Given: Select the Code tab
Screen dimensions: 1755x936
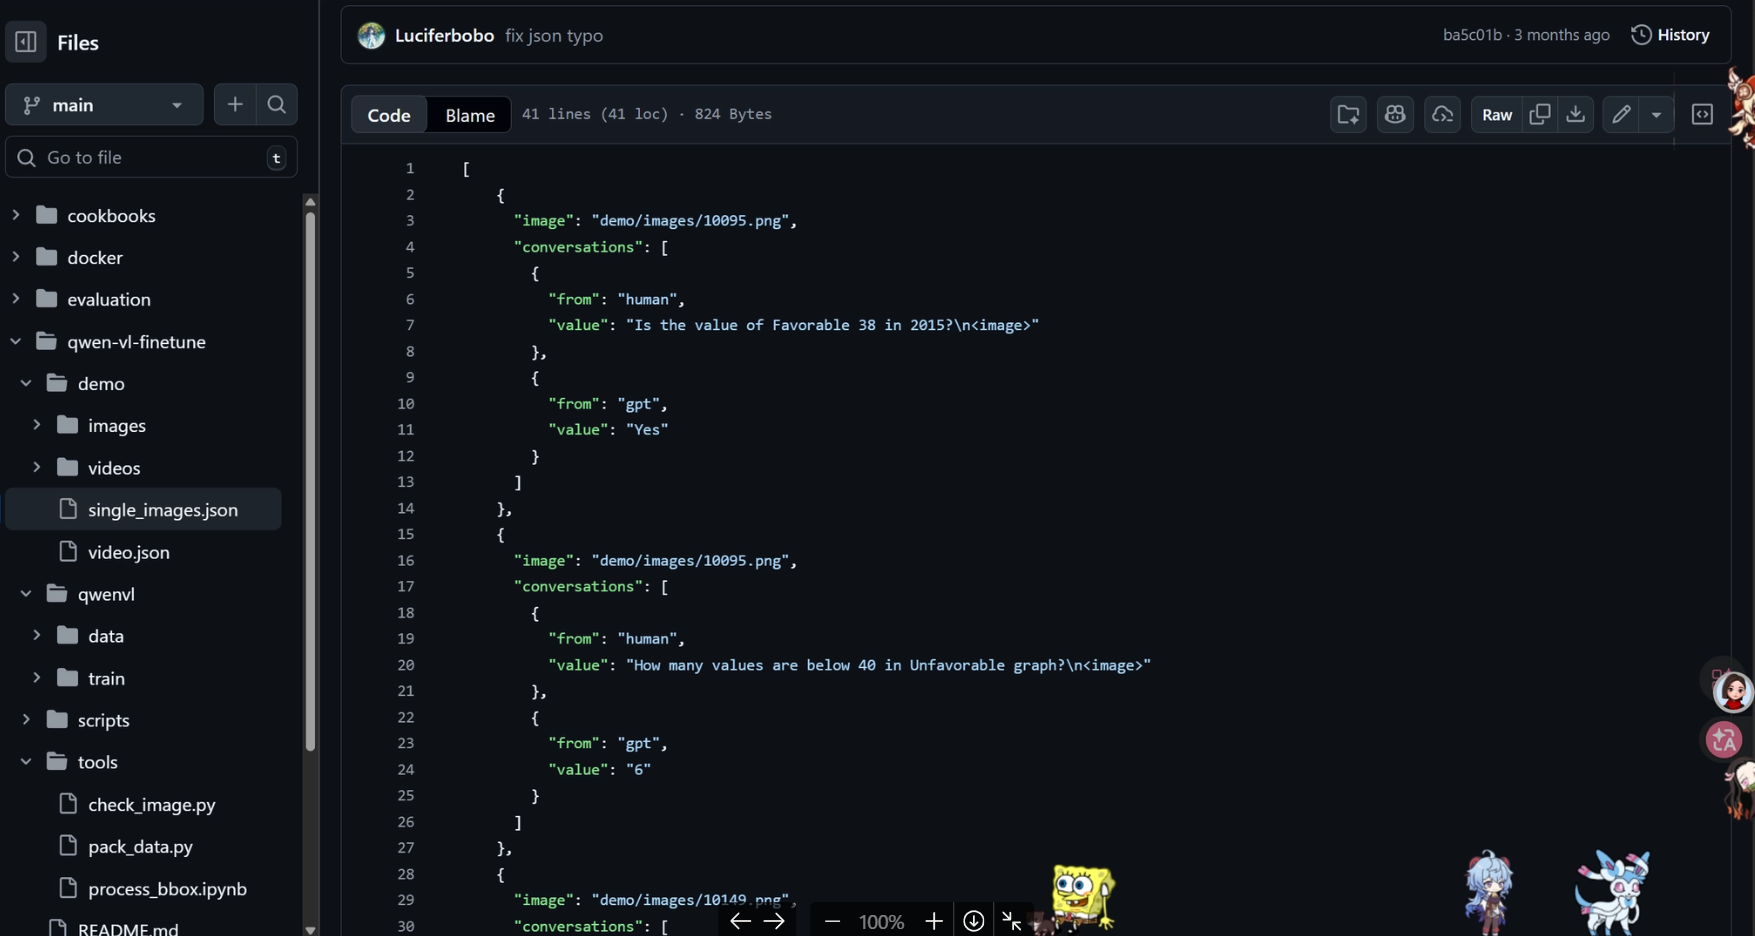Looking at the screenshot, I should pos(389,115).
